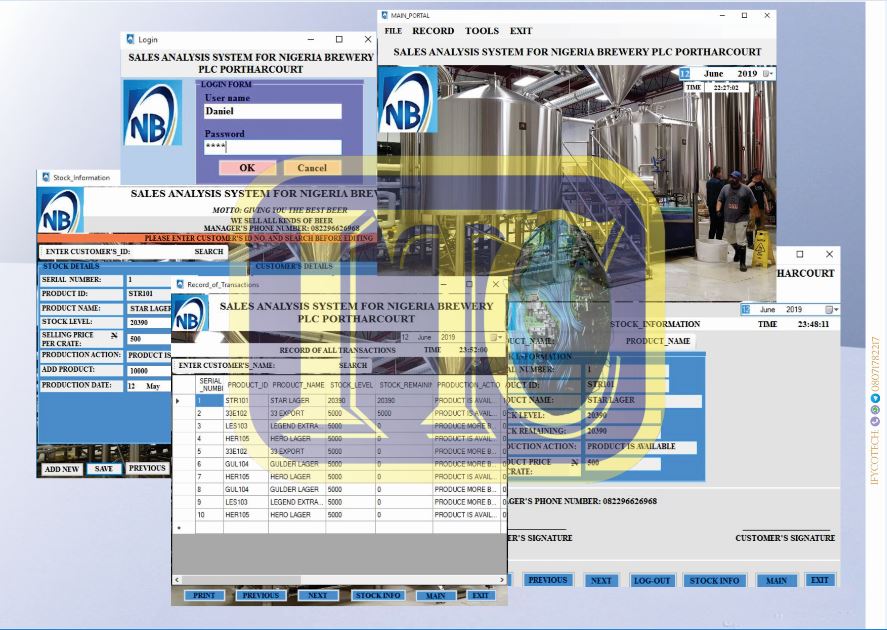Click the User name field in Login

pos(273,111)
